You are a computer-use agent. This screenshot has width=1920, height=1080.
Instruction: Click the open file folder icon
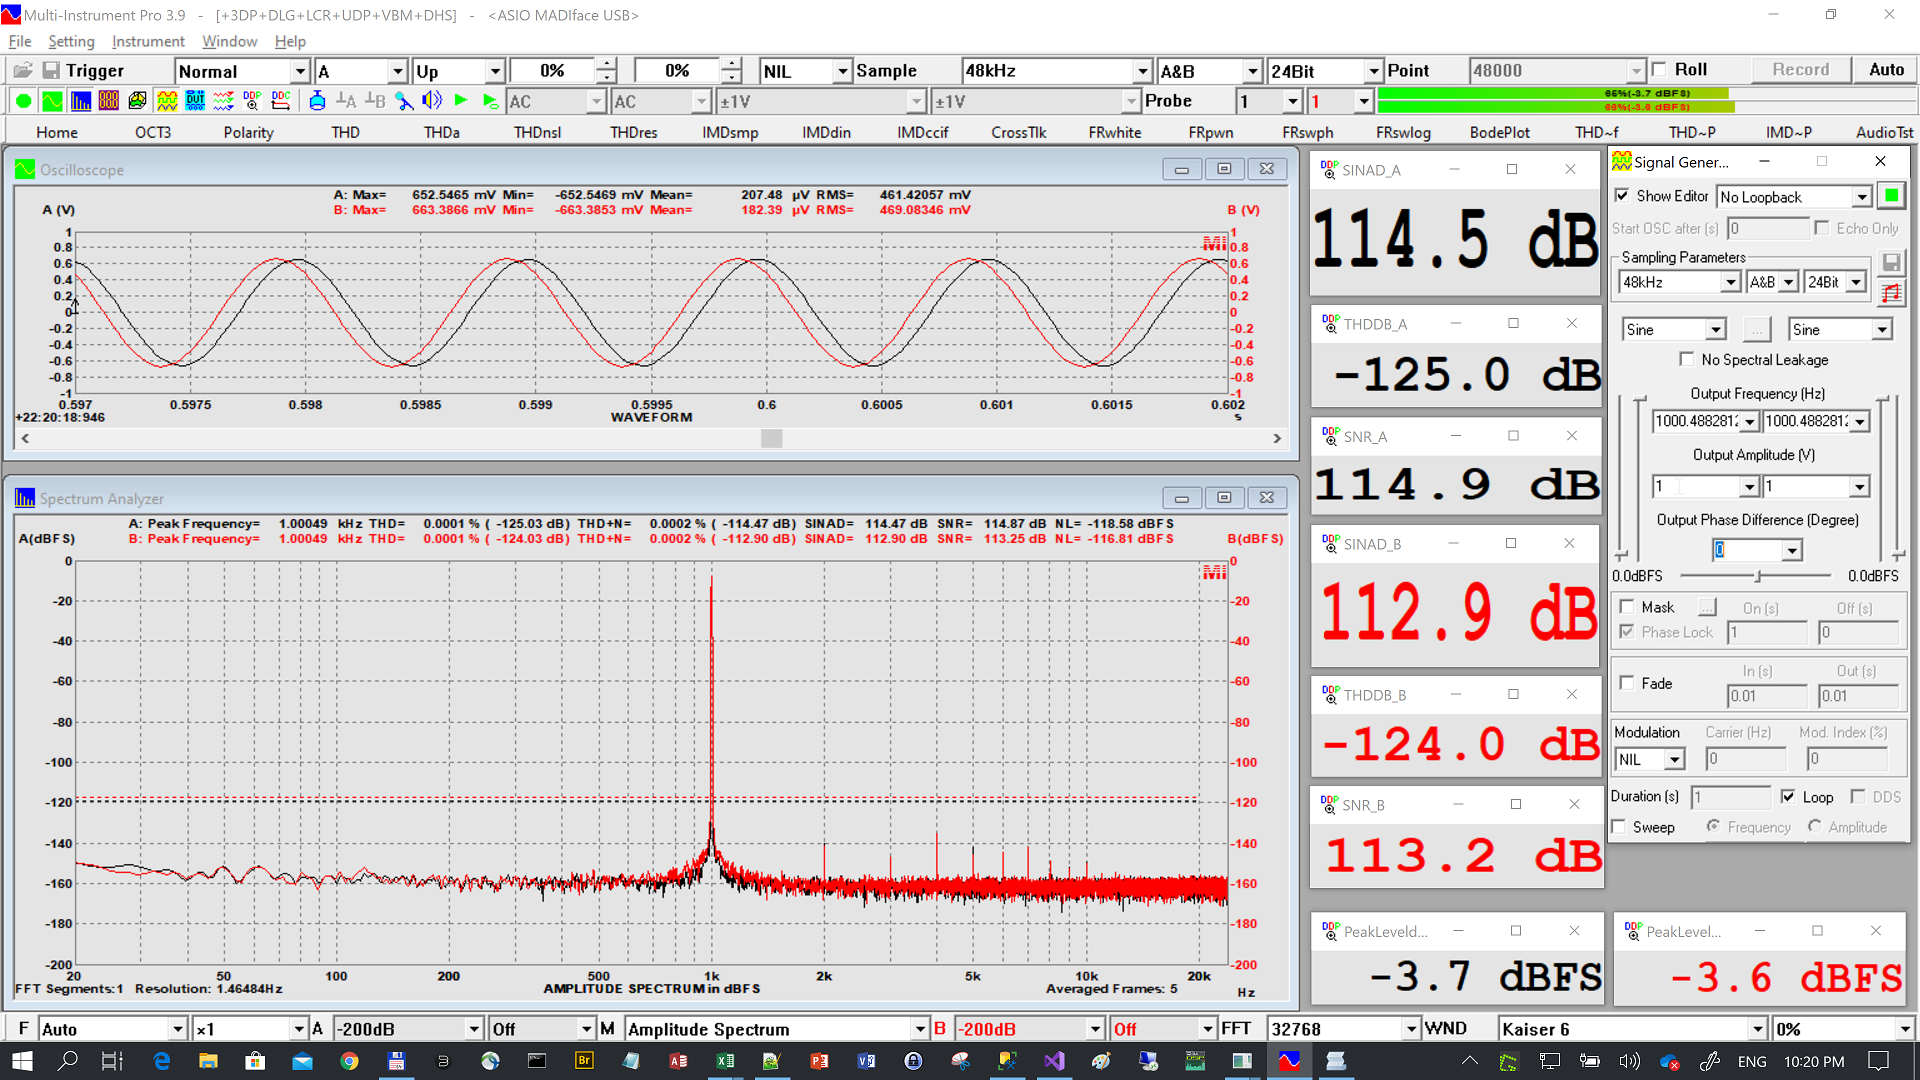pyautogui.click(x=22, y=70)
